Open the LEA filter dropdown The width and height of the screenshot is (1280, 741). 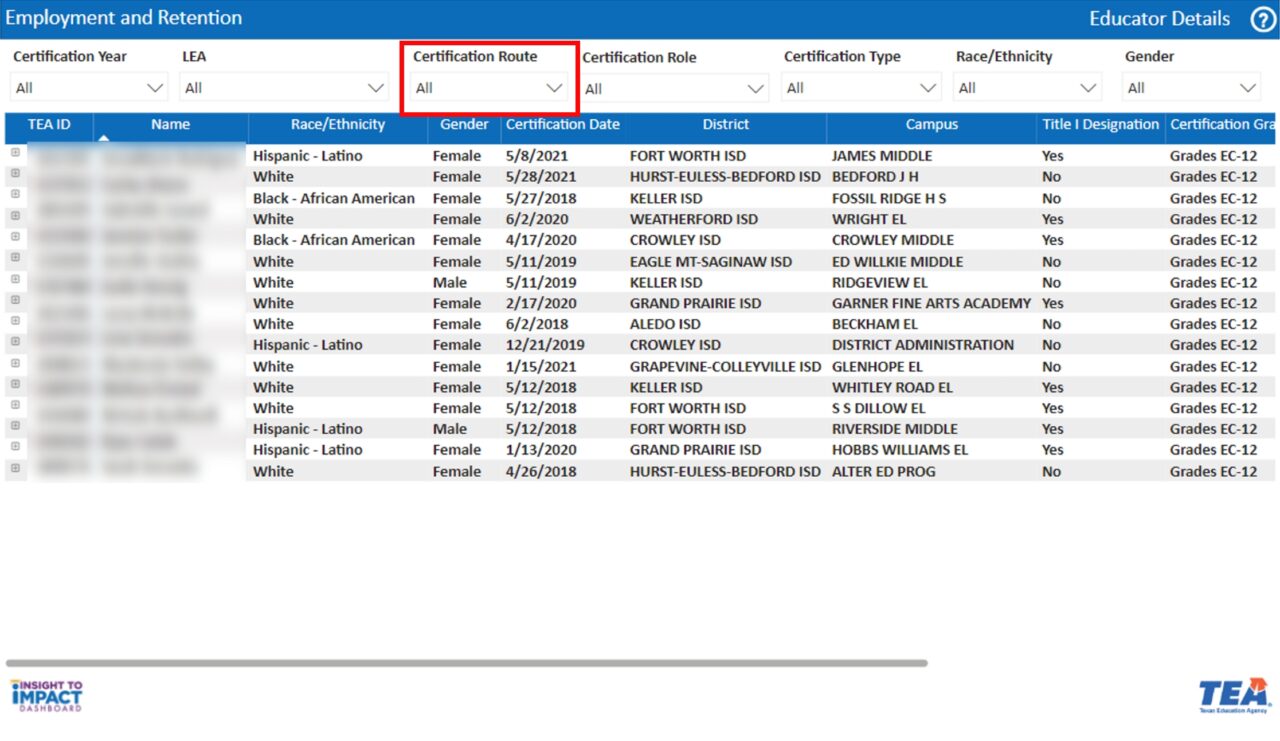tap(284, 88)
